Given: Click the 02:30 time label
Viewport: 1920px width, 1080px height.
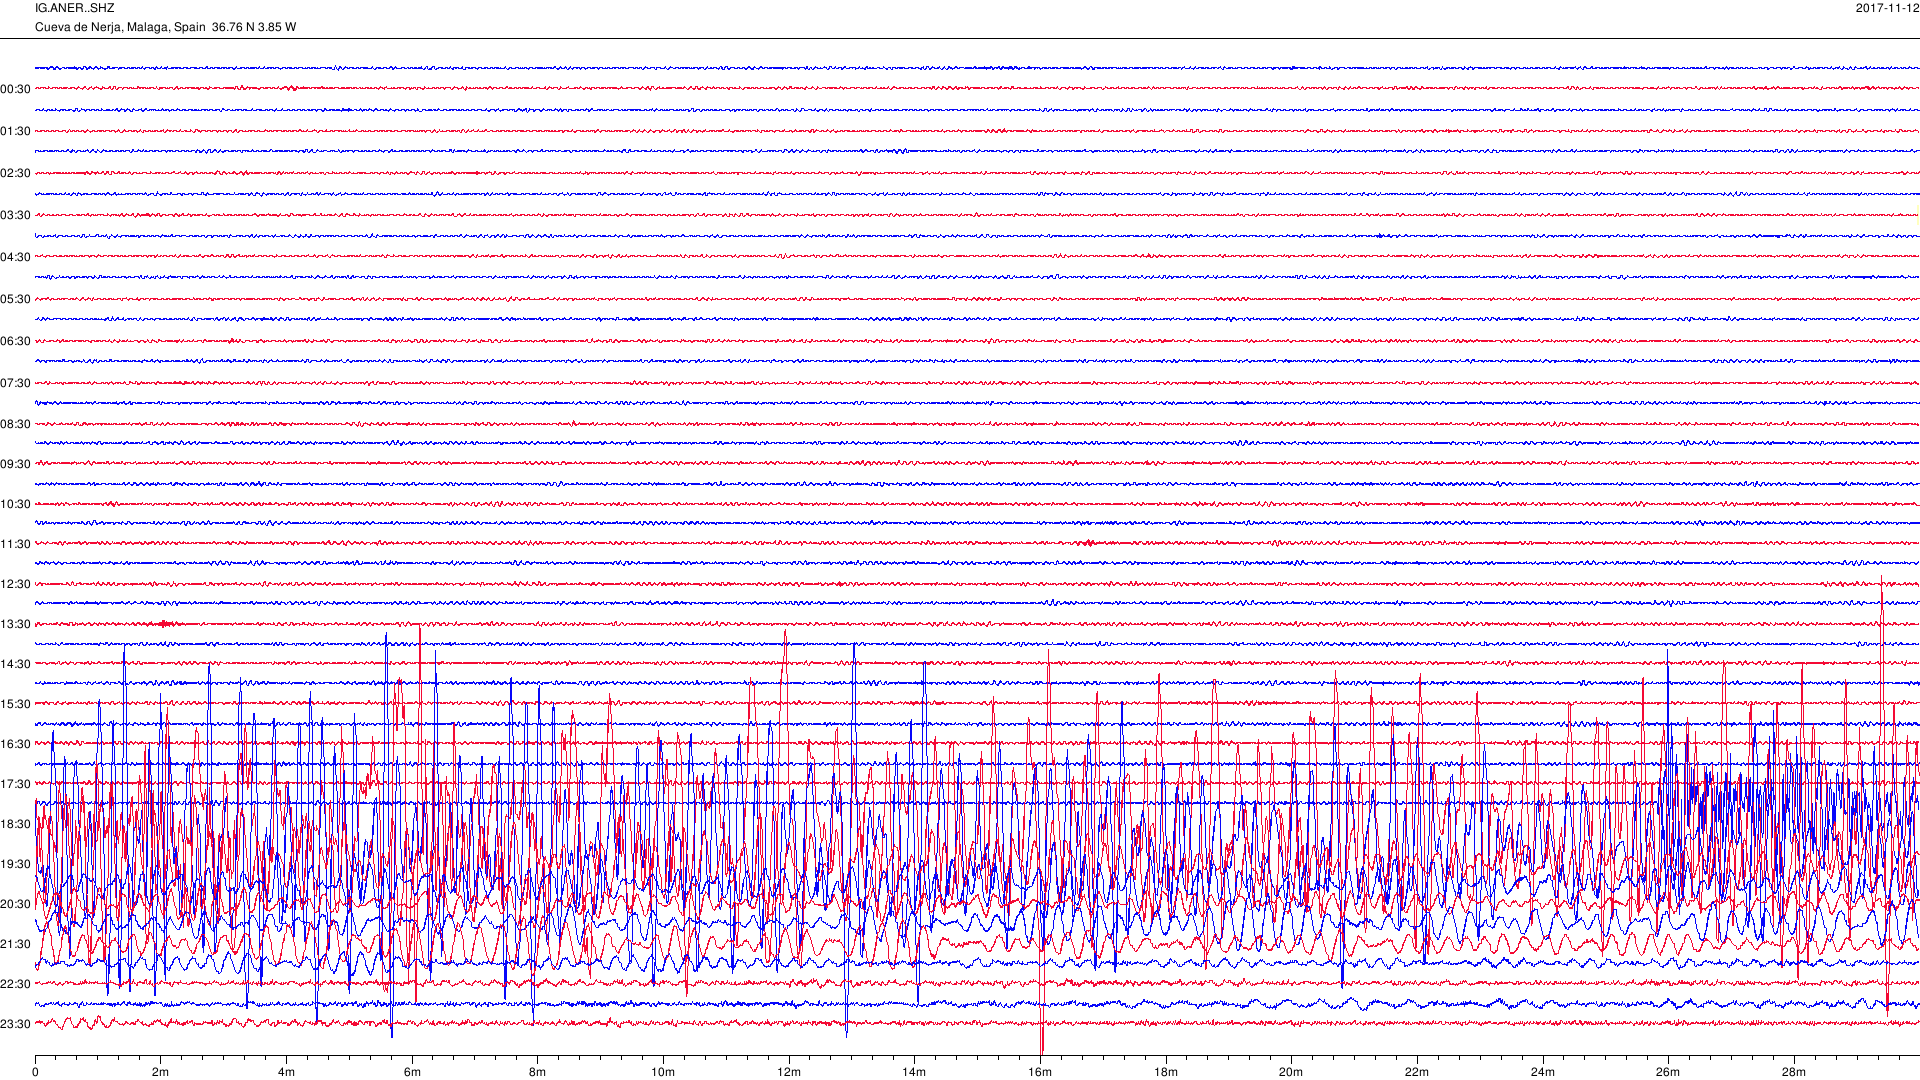Looking at the screenshot, I should 16,173.
